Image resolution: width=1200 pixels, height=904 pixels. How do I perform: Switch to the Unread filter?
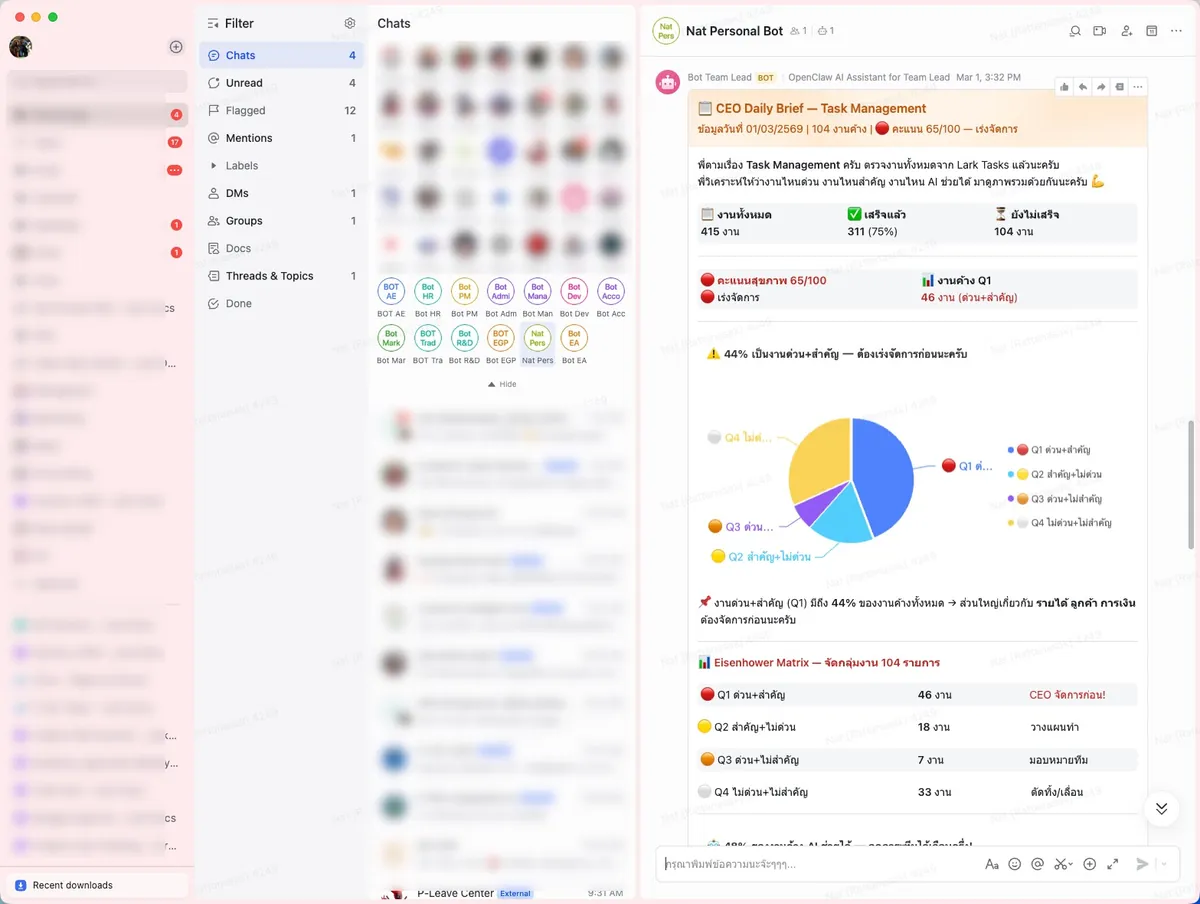(242, 83)
